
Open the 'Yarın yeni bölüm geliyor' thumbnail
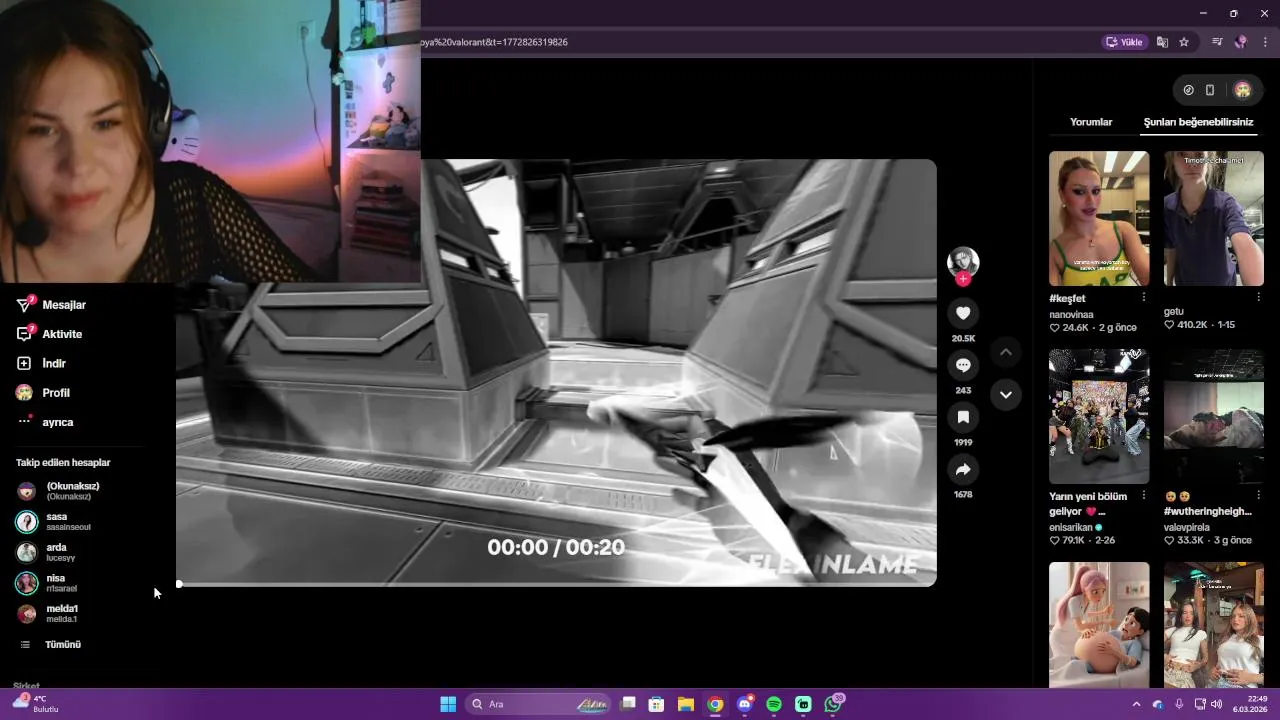pyautogui.click(x=1099, y=416)
